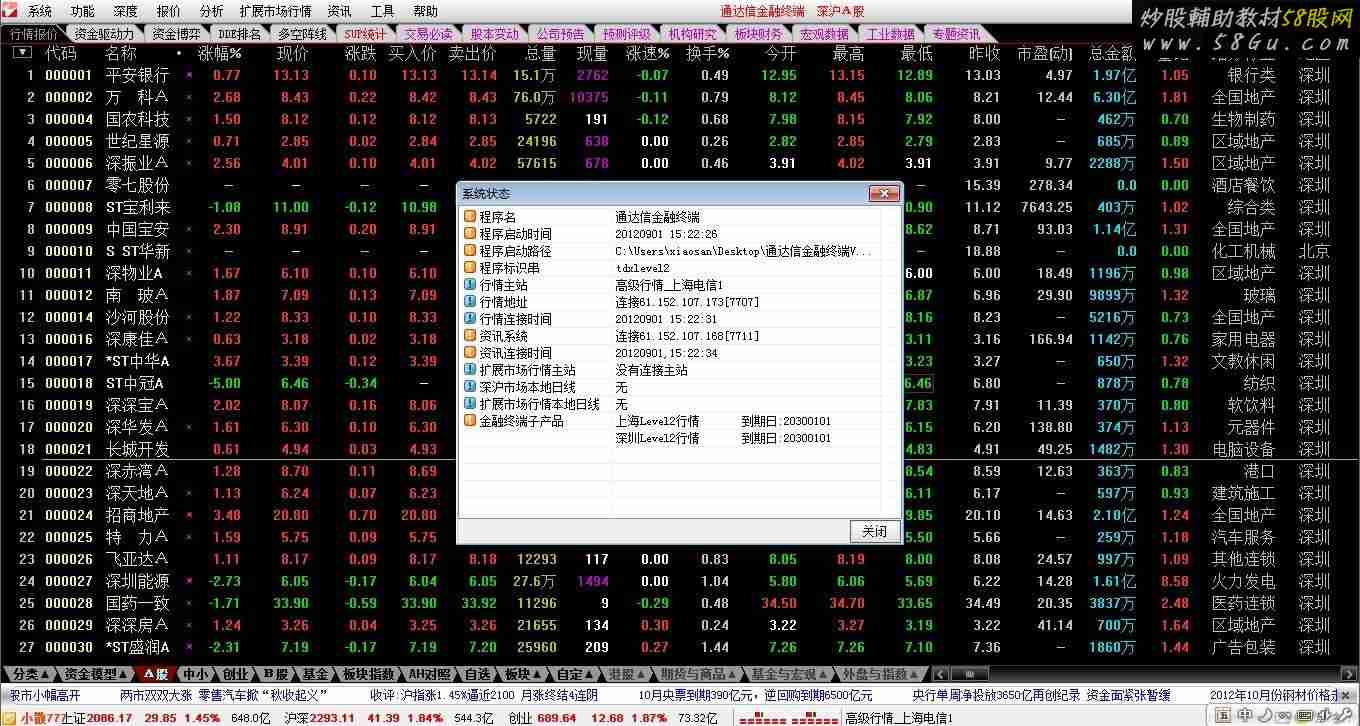Image resolution: width=1360 pixels, height=726 pixels.
Task: Click the blue icon beside 行情主站
Action: [x=470, y=285]
